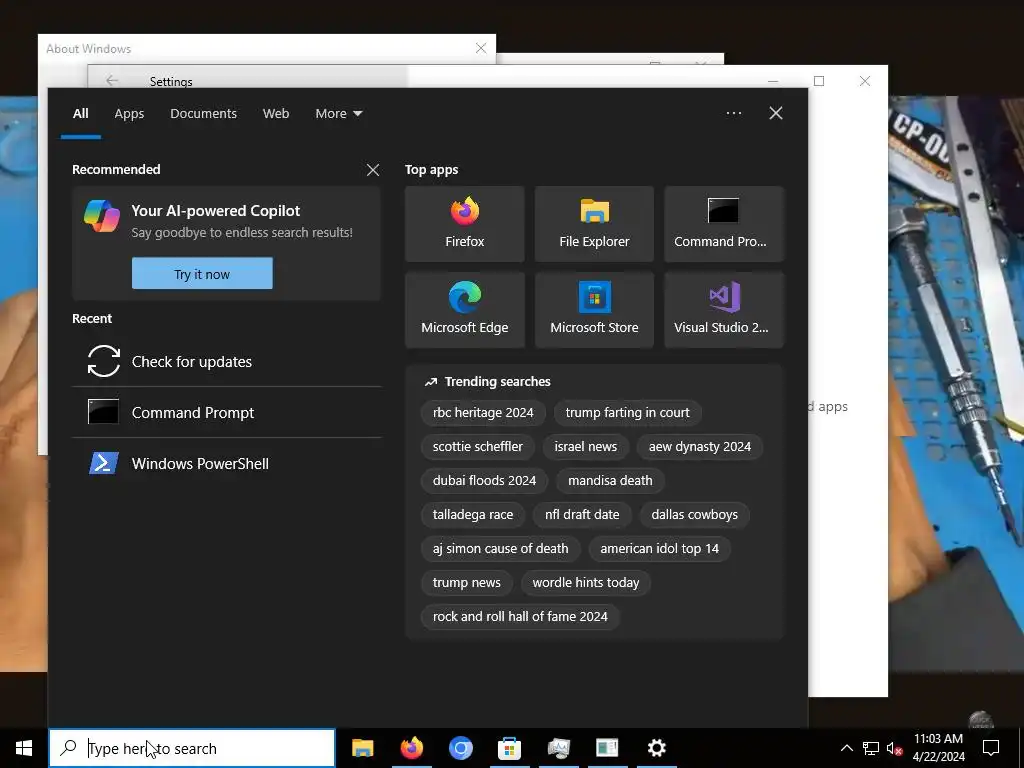Search trending israel news
This screenshot has width=1024, height=768.
(x=586, y=447)
